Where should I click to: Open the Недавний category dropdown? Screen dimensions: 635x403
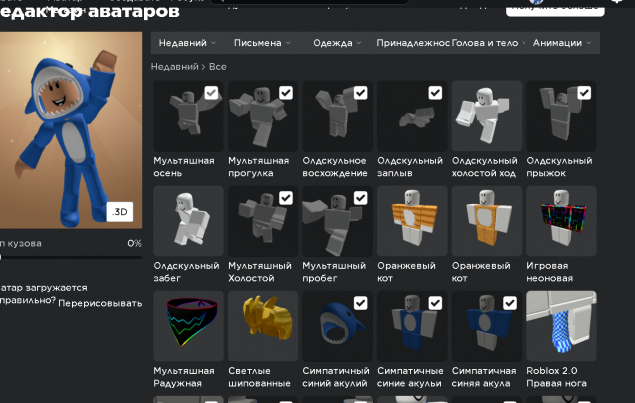(187, 43)
